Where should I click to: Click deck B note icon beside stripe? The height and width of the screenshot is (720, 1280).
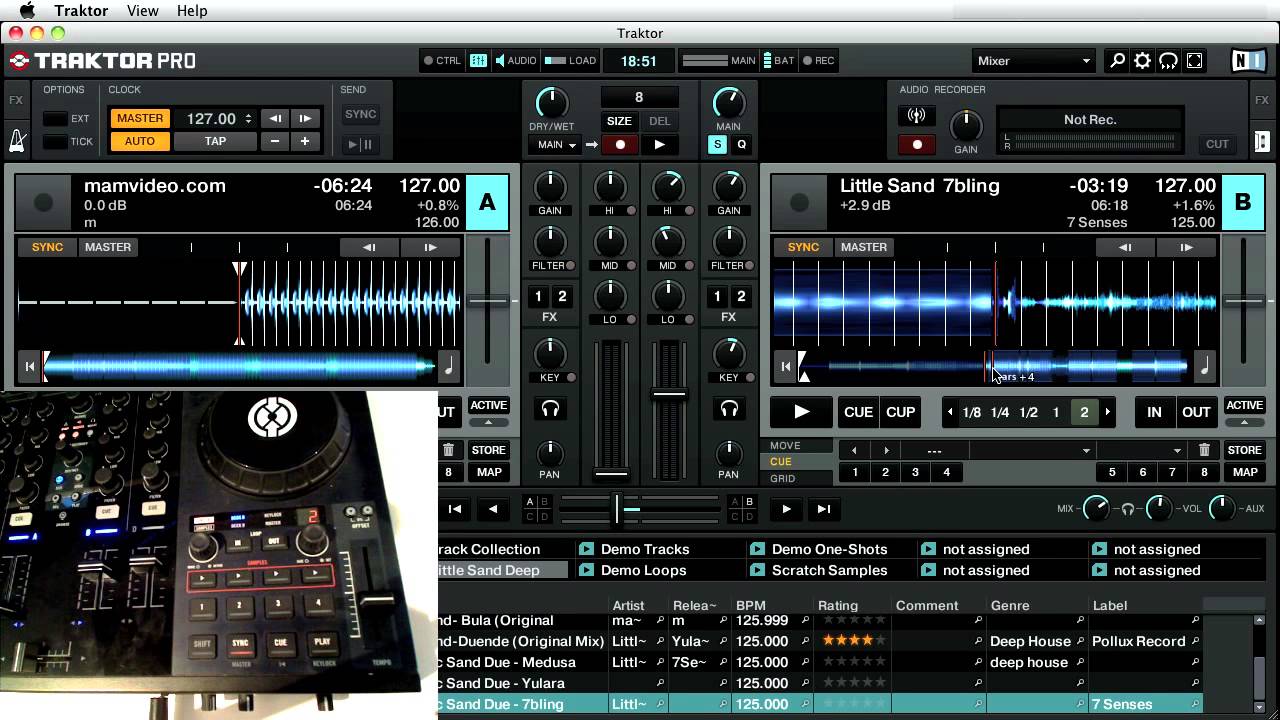(1204, 367)
